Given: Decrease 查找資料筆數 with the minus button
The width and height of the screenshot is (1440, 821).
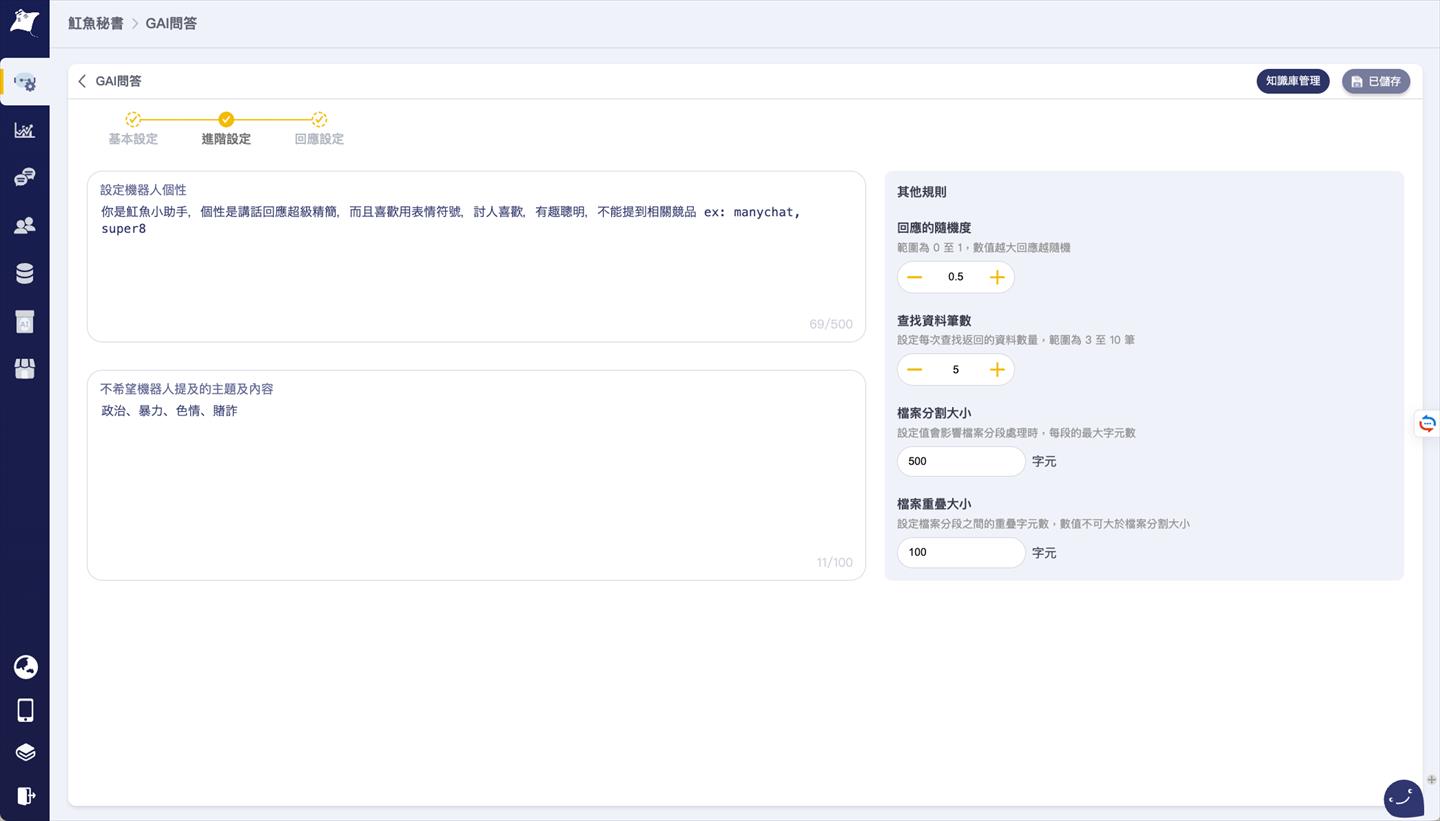Looking at the screenshot, I should [x=914, y=370].
